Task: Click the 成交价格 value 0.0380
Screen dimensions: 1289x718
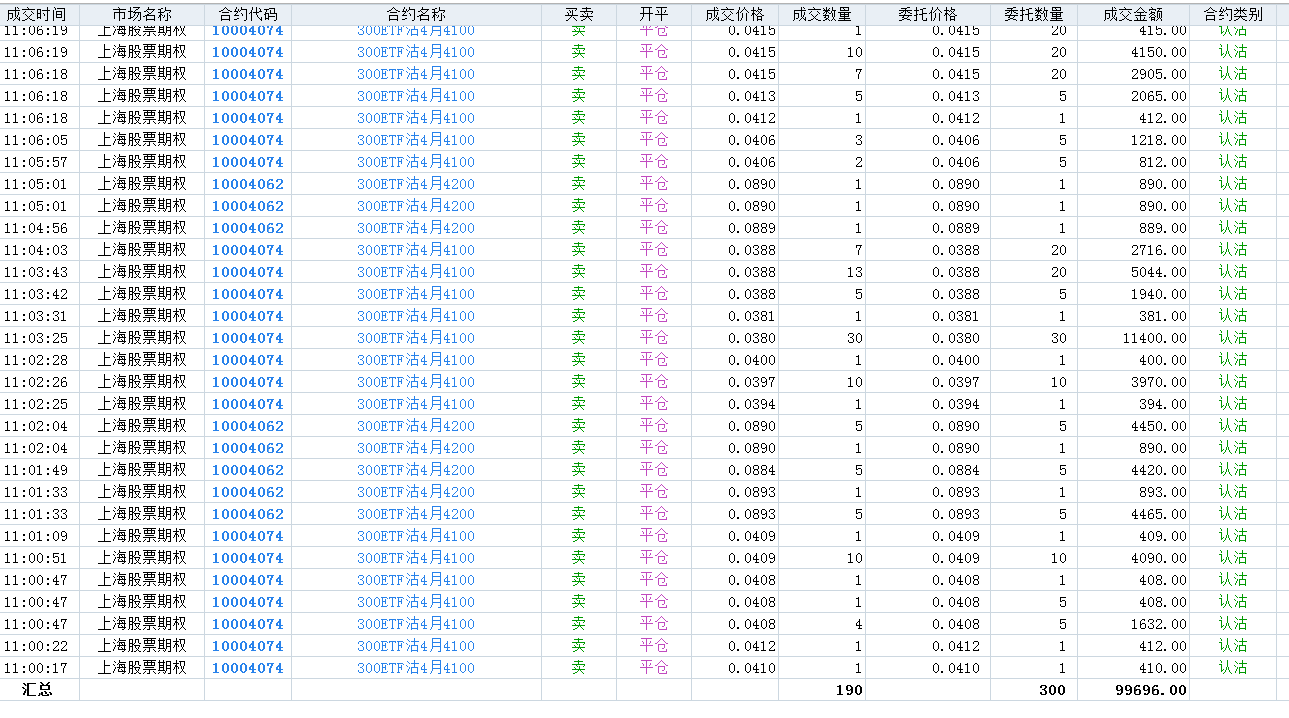Action: tap(752, 338)
